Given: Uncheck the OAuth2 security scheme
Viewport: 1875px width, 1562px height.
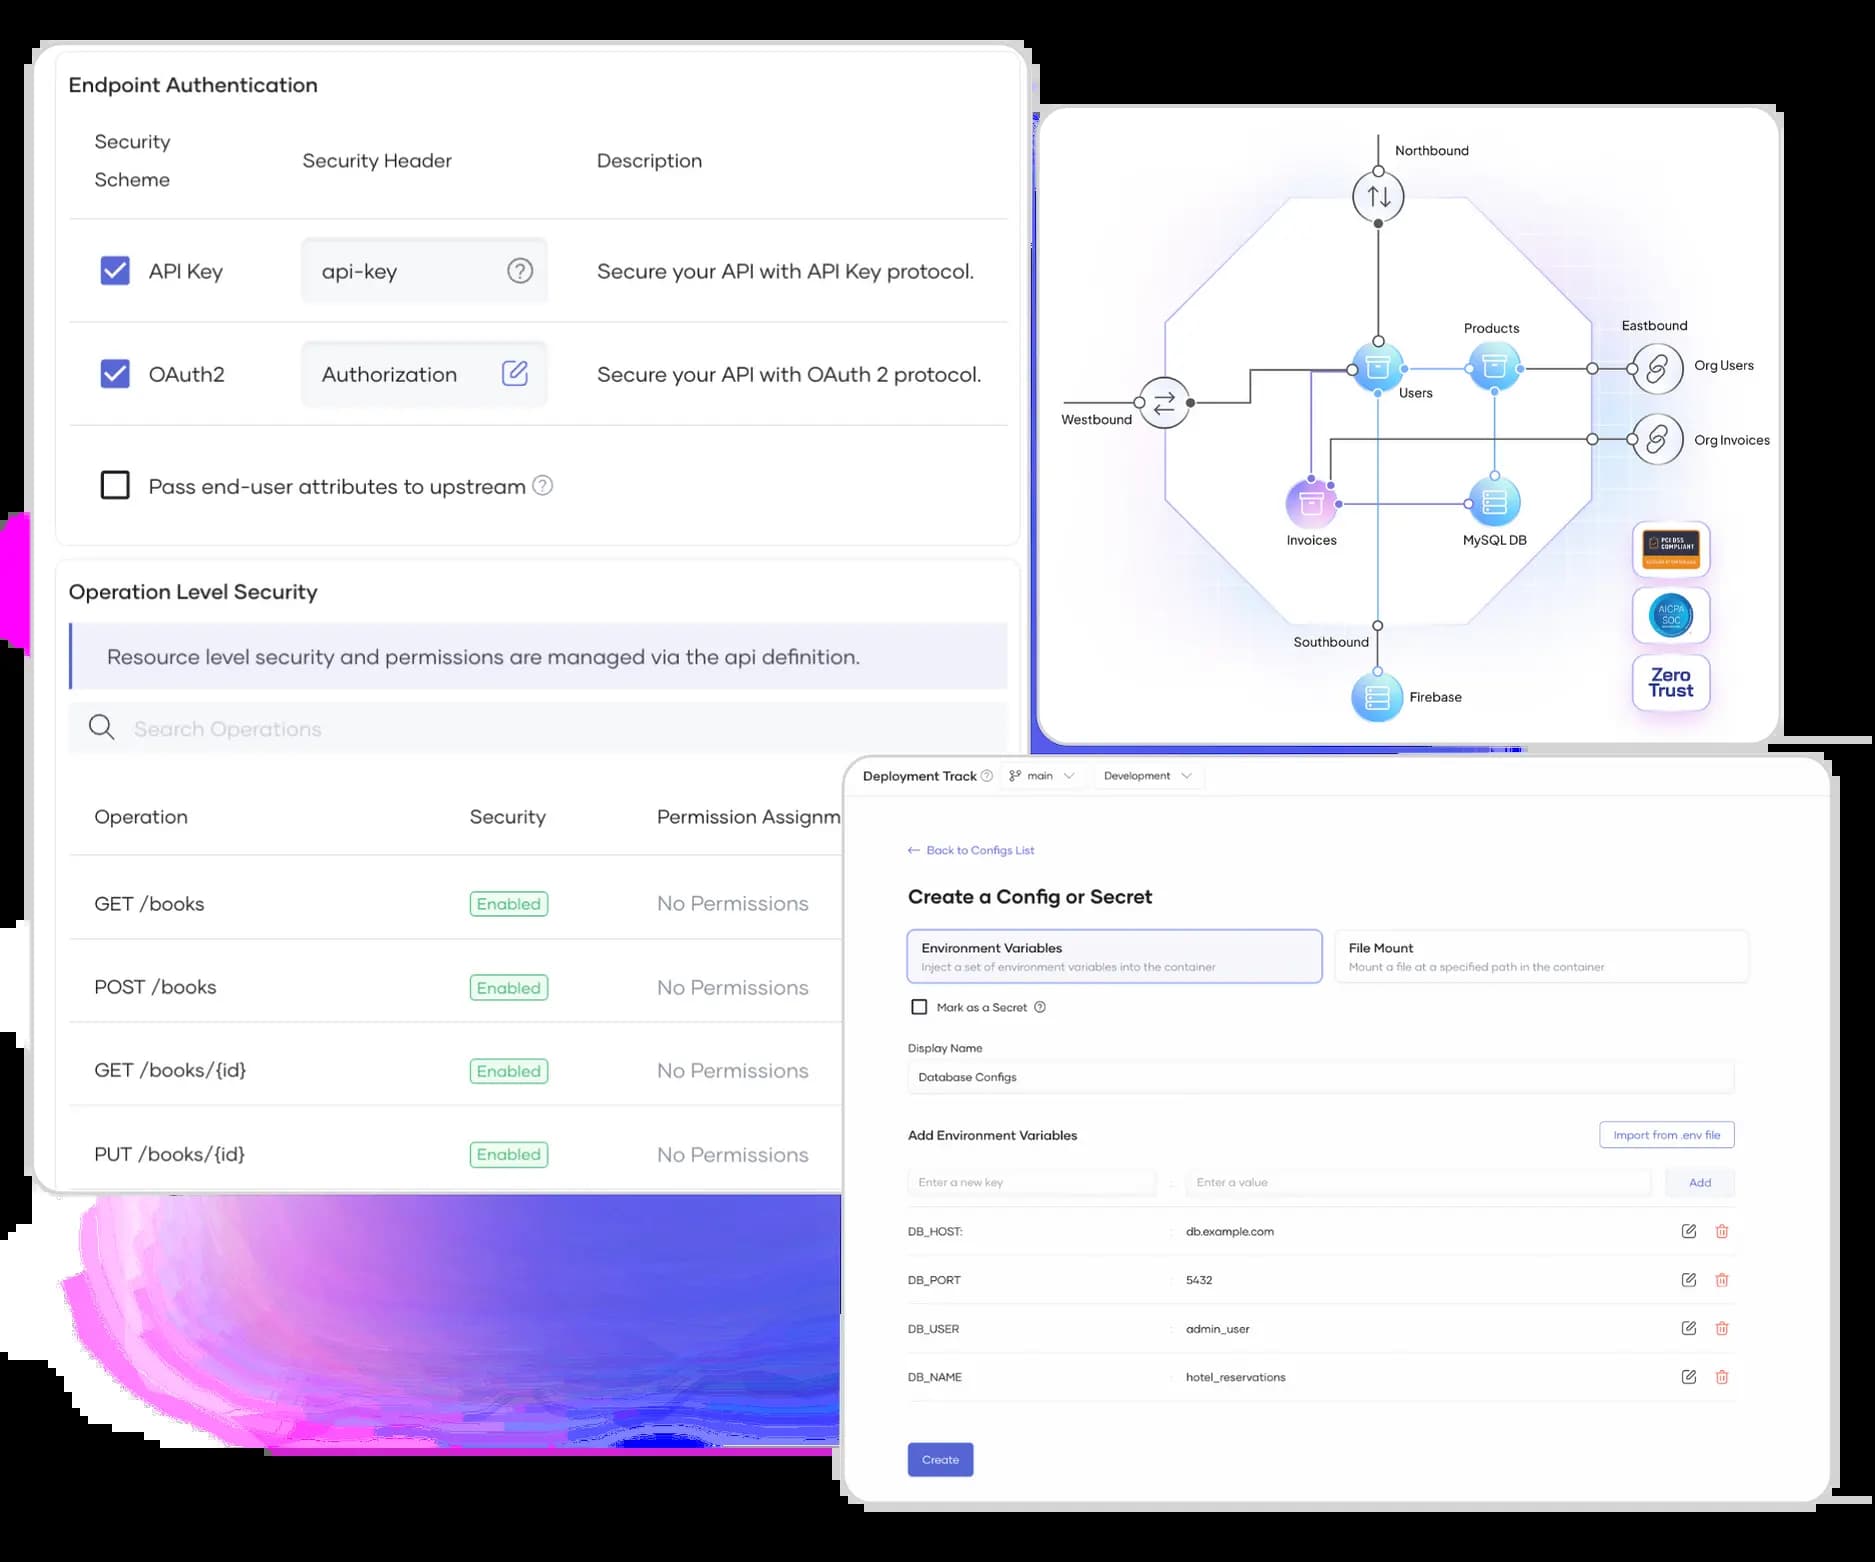Looking at the screenshot, I should 115,374.
